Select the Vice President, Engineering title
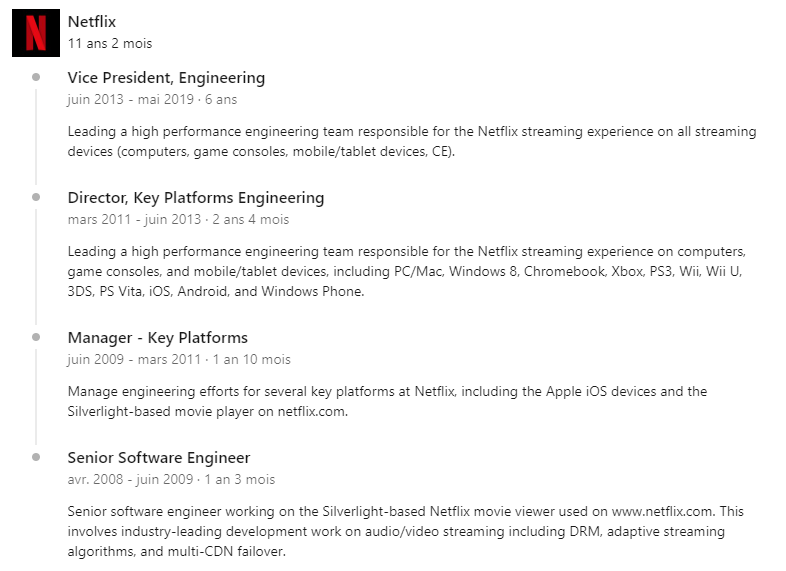 pyautogui.click(x=166, y=78)
